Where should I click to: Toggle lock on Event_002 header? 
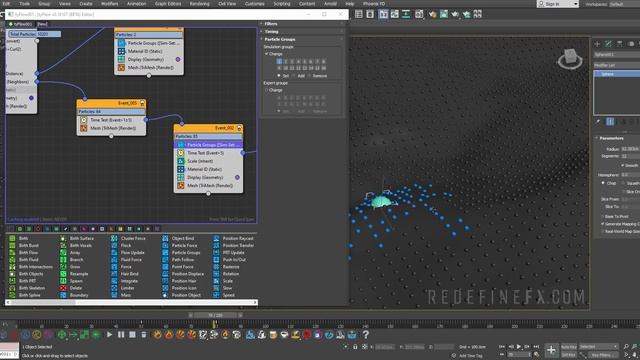pos(239,128)
